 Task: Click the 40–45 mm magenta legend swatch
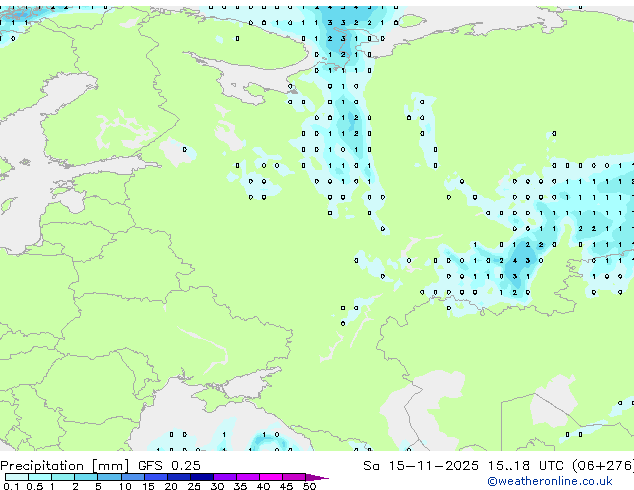pos(271,477)
